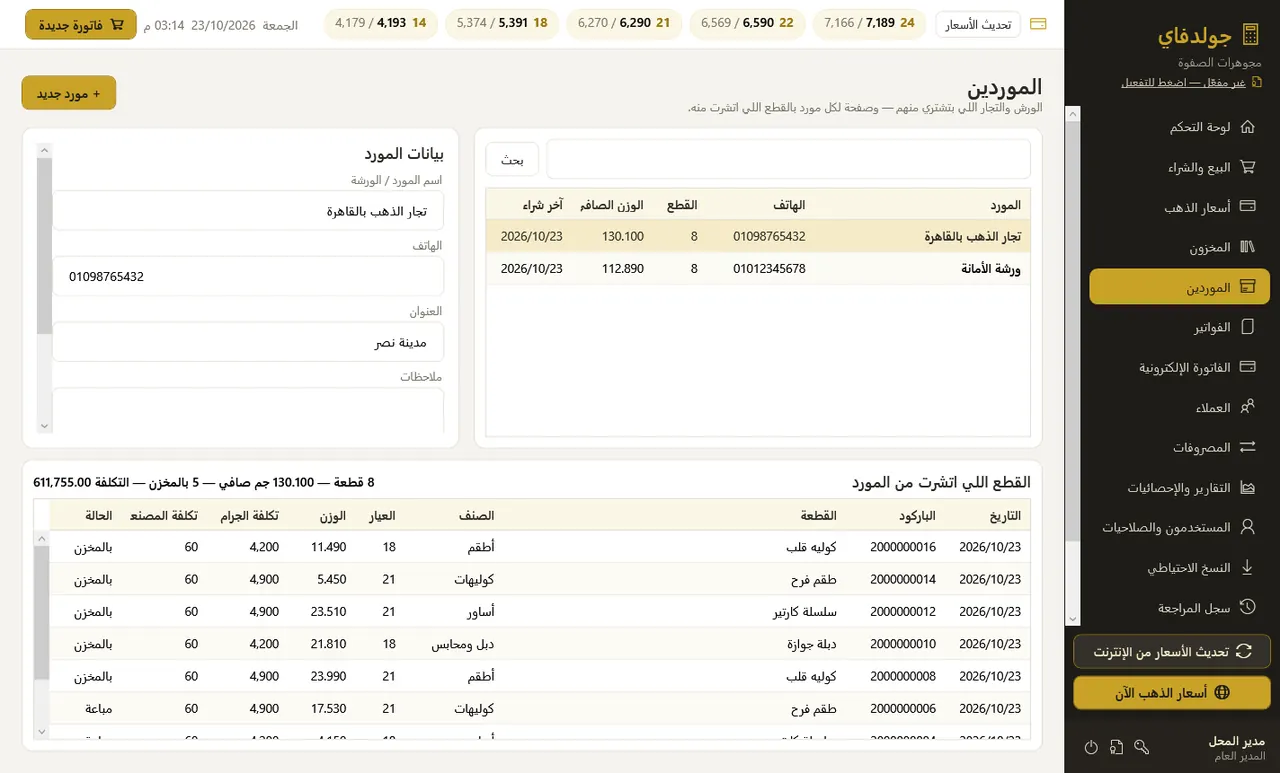Click the العملاء people icon
The width and height of the screenshot is (1280, 773).
1247,407
